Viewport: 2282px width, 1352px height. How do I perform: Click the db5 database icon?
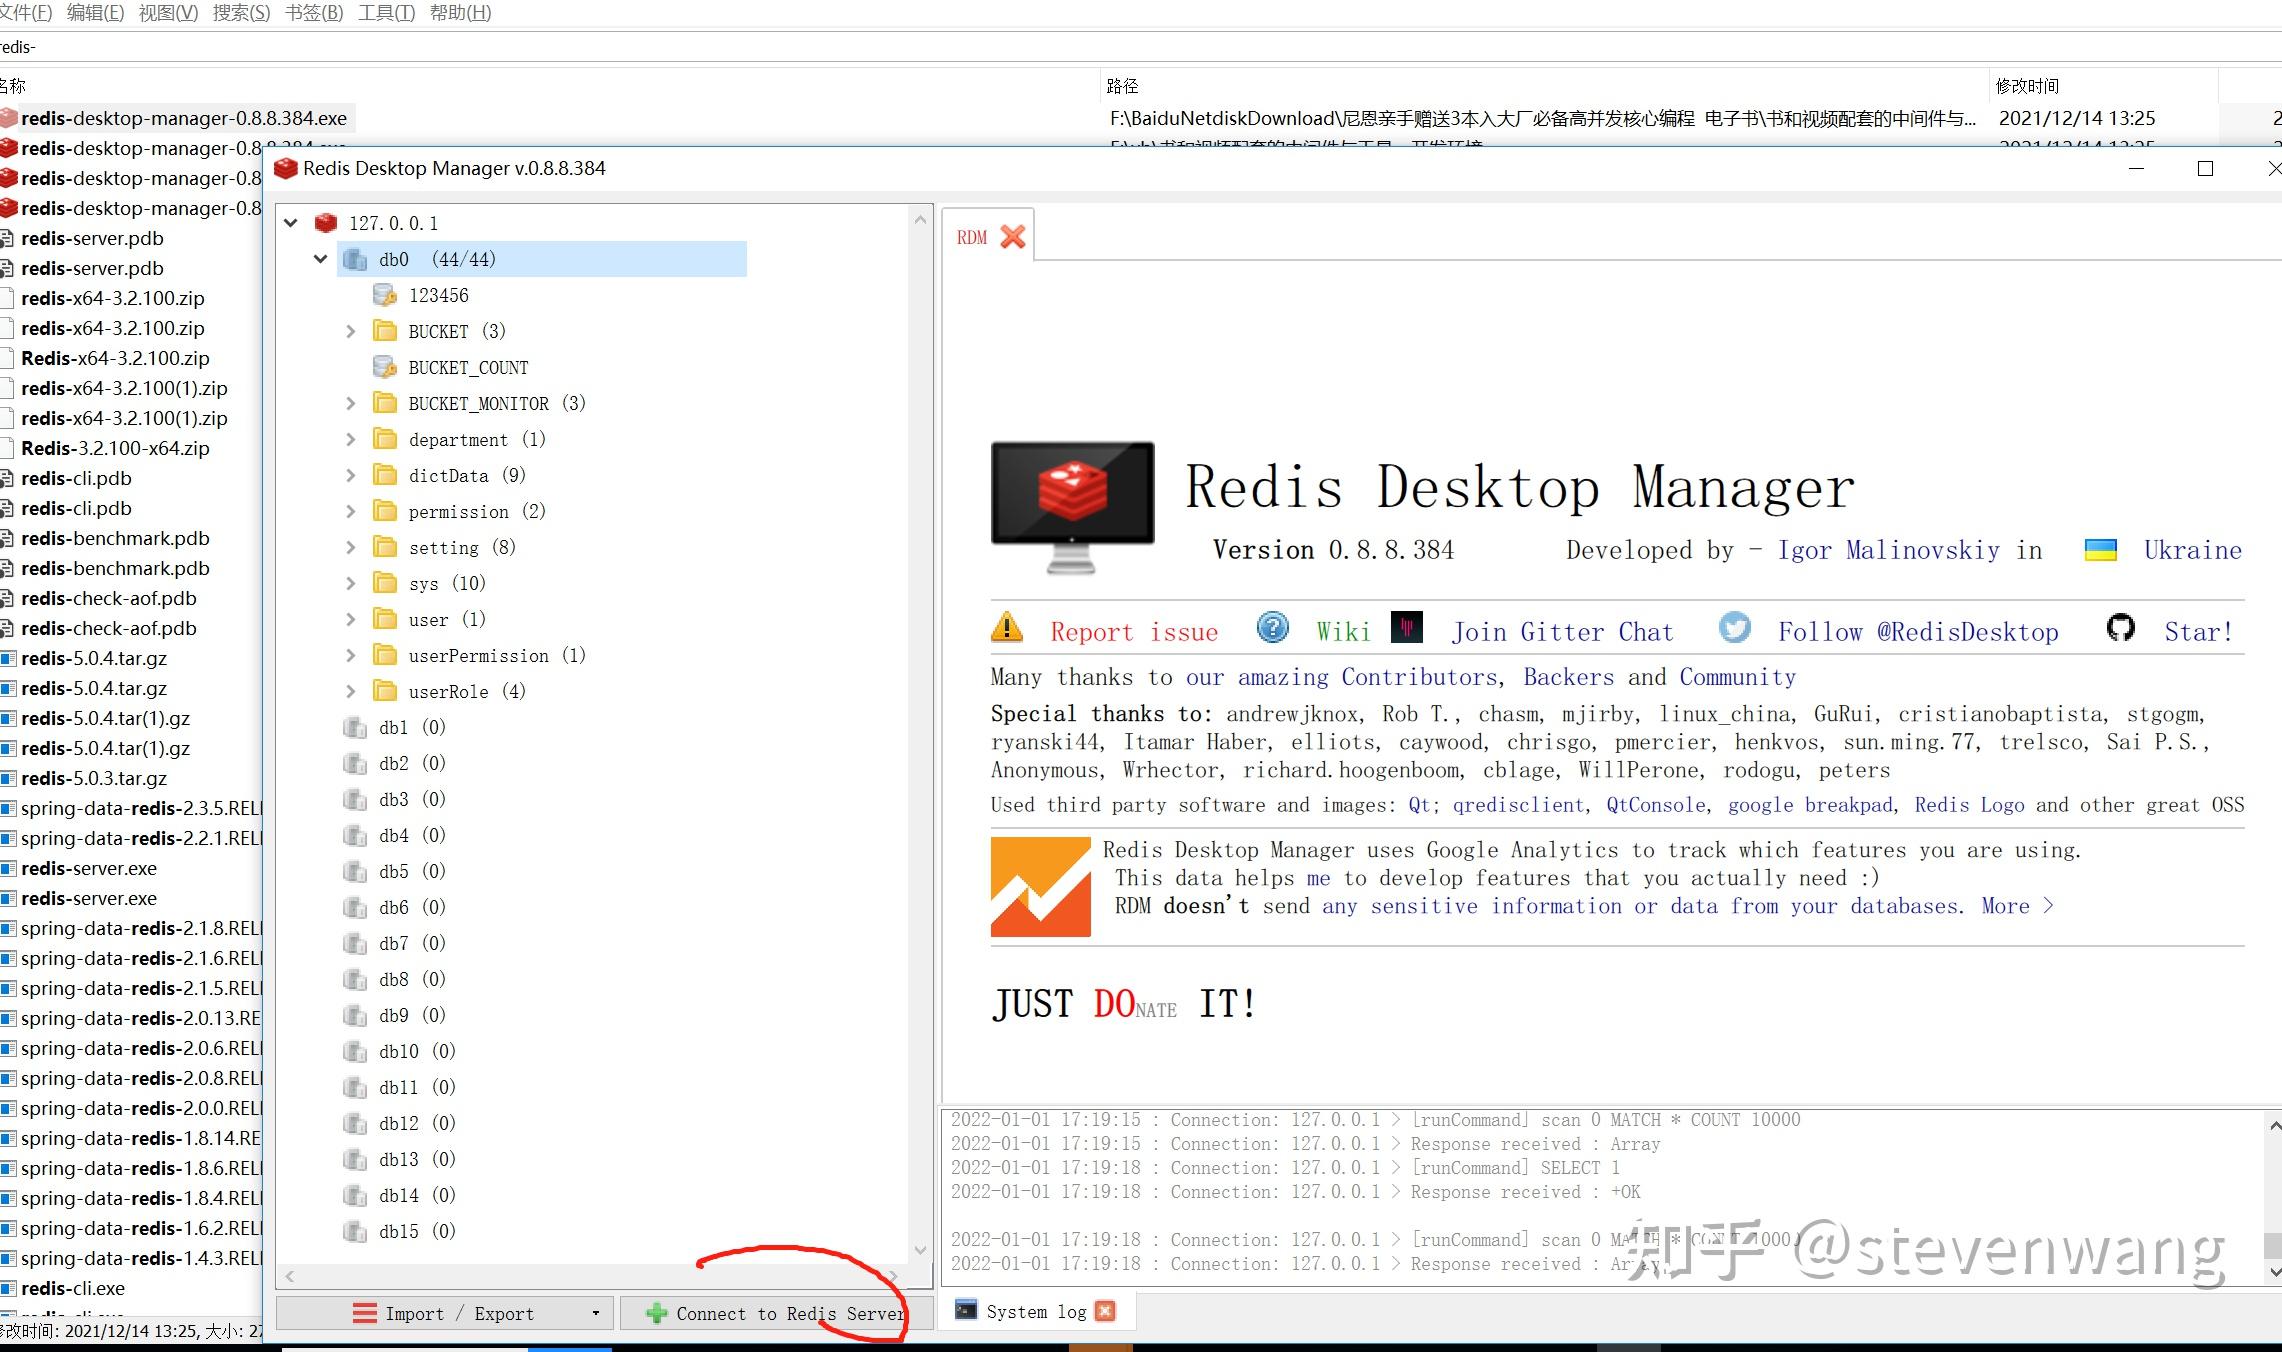(x=354, y=871)
